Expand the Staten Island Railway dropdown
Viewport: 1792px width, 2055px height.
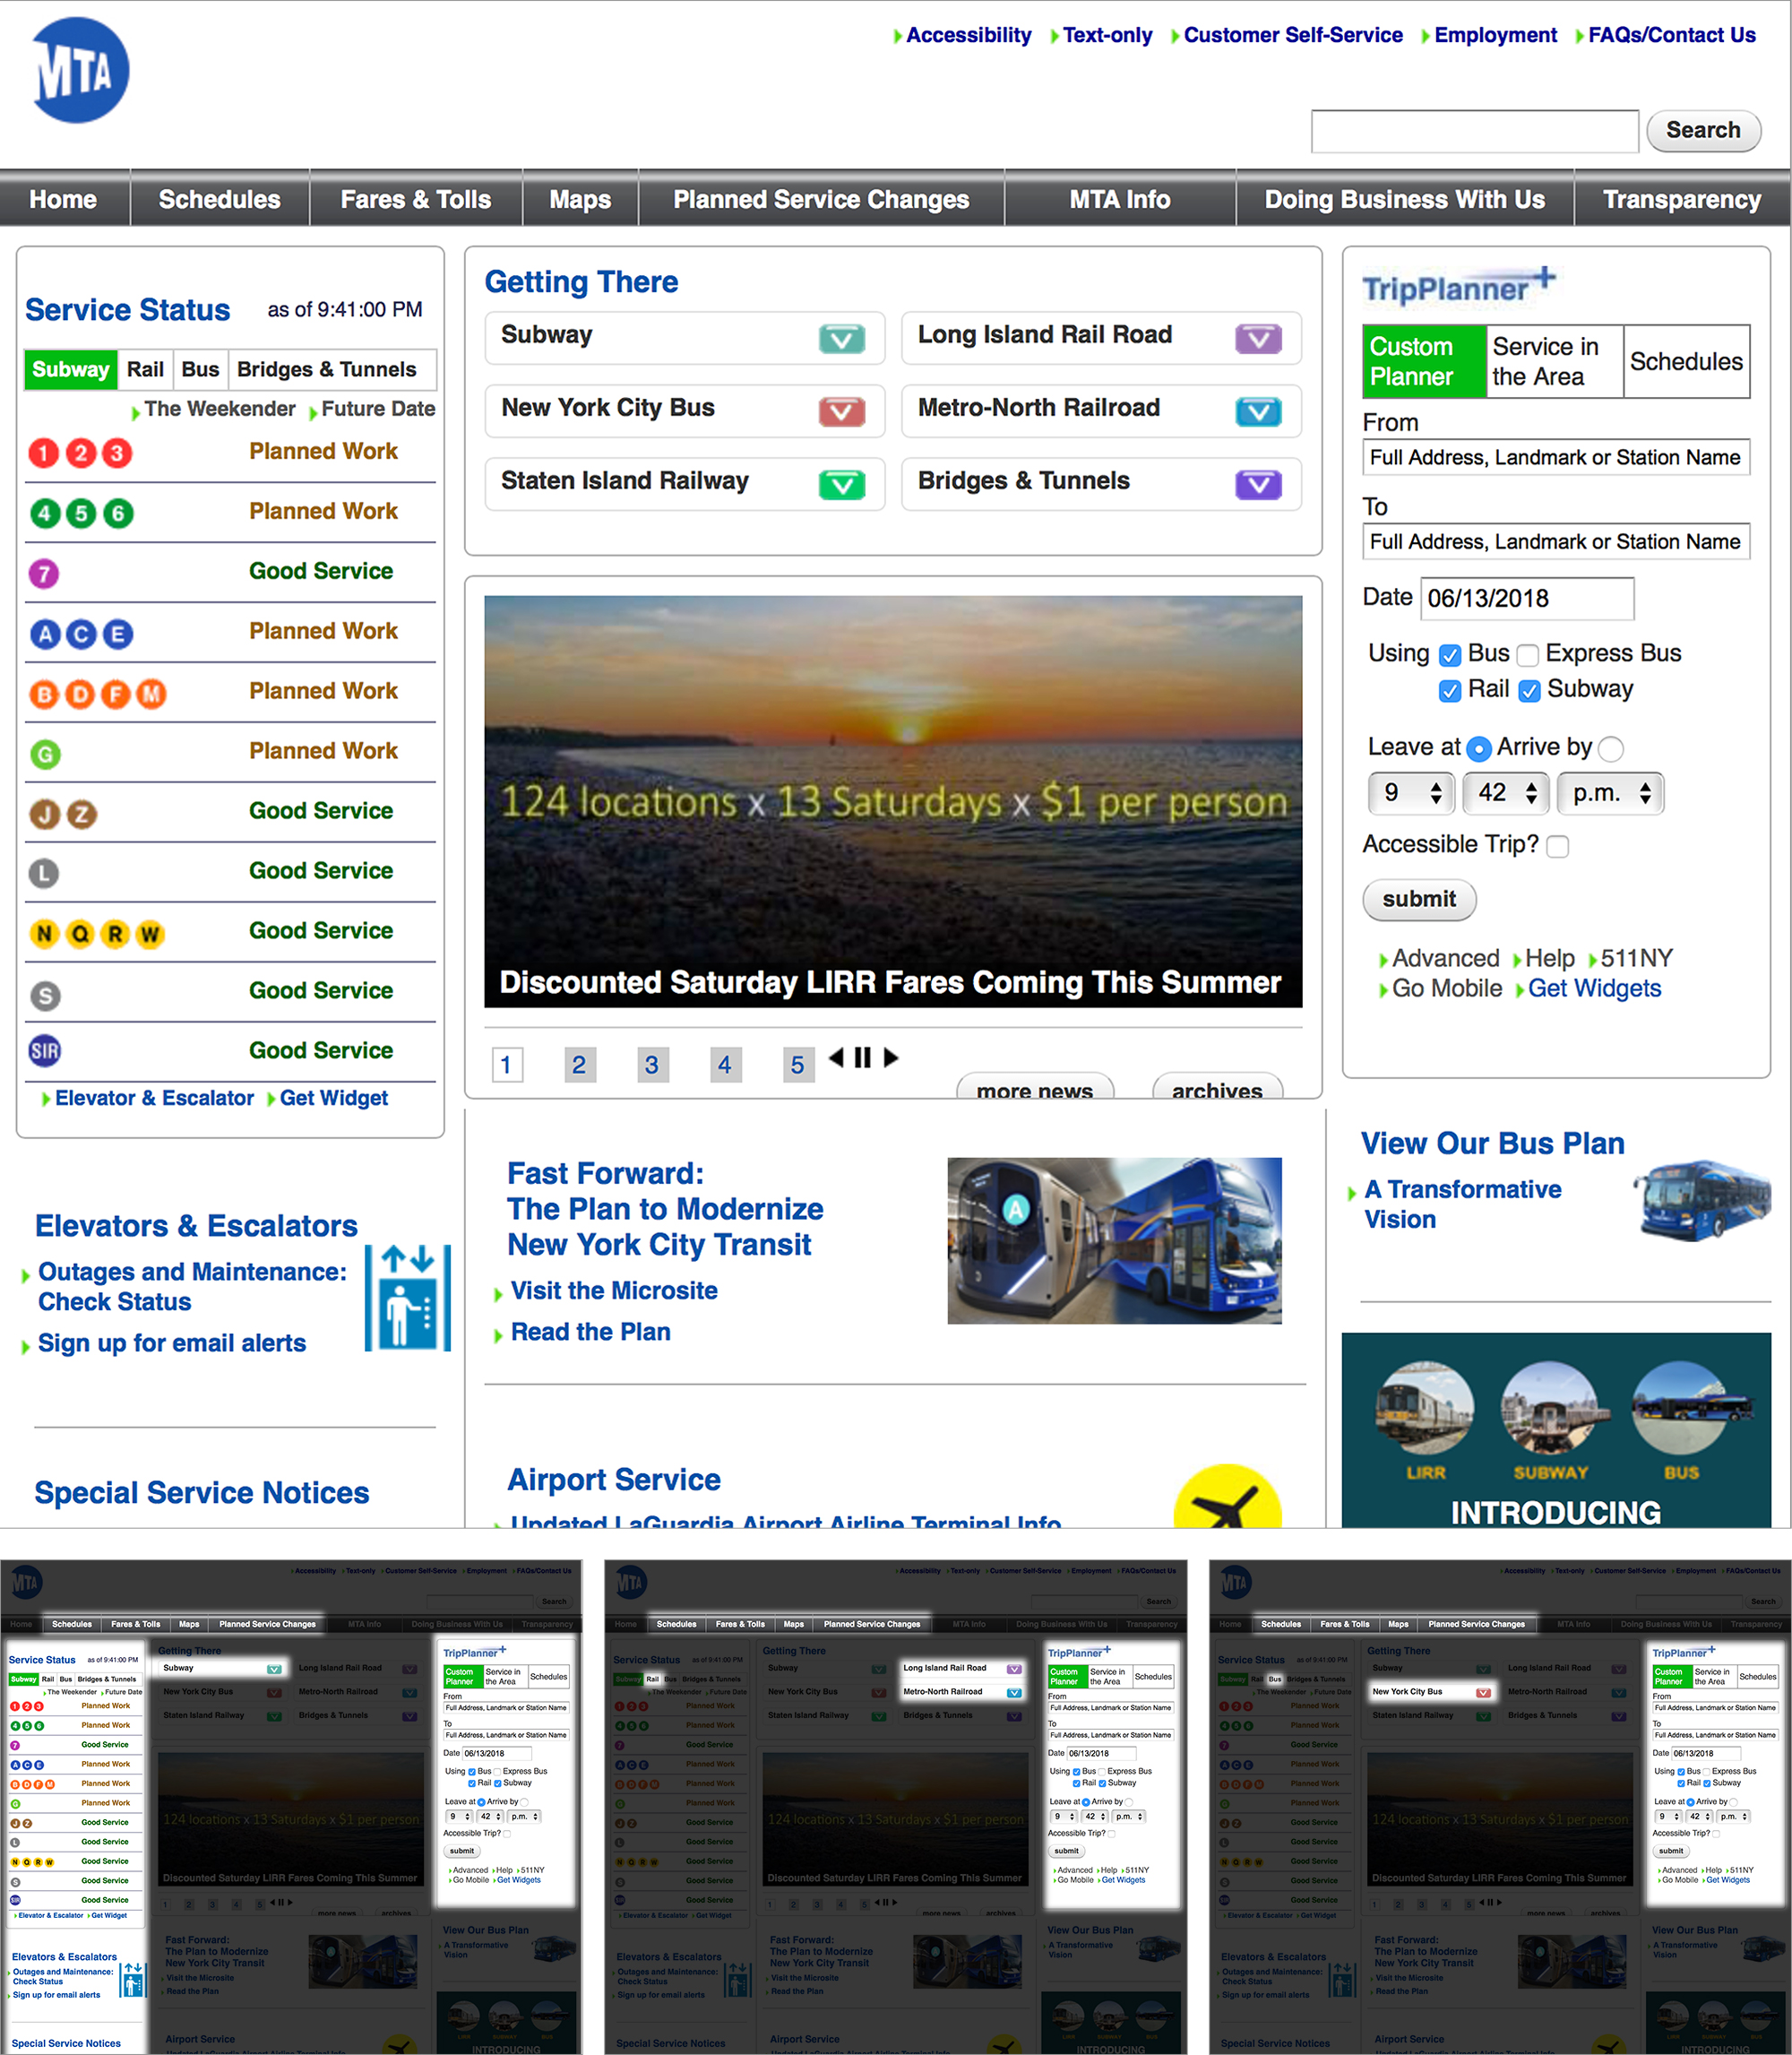click(x=842, y=485)
